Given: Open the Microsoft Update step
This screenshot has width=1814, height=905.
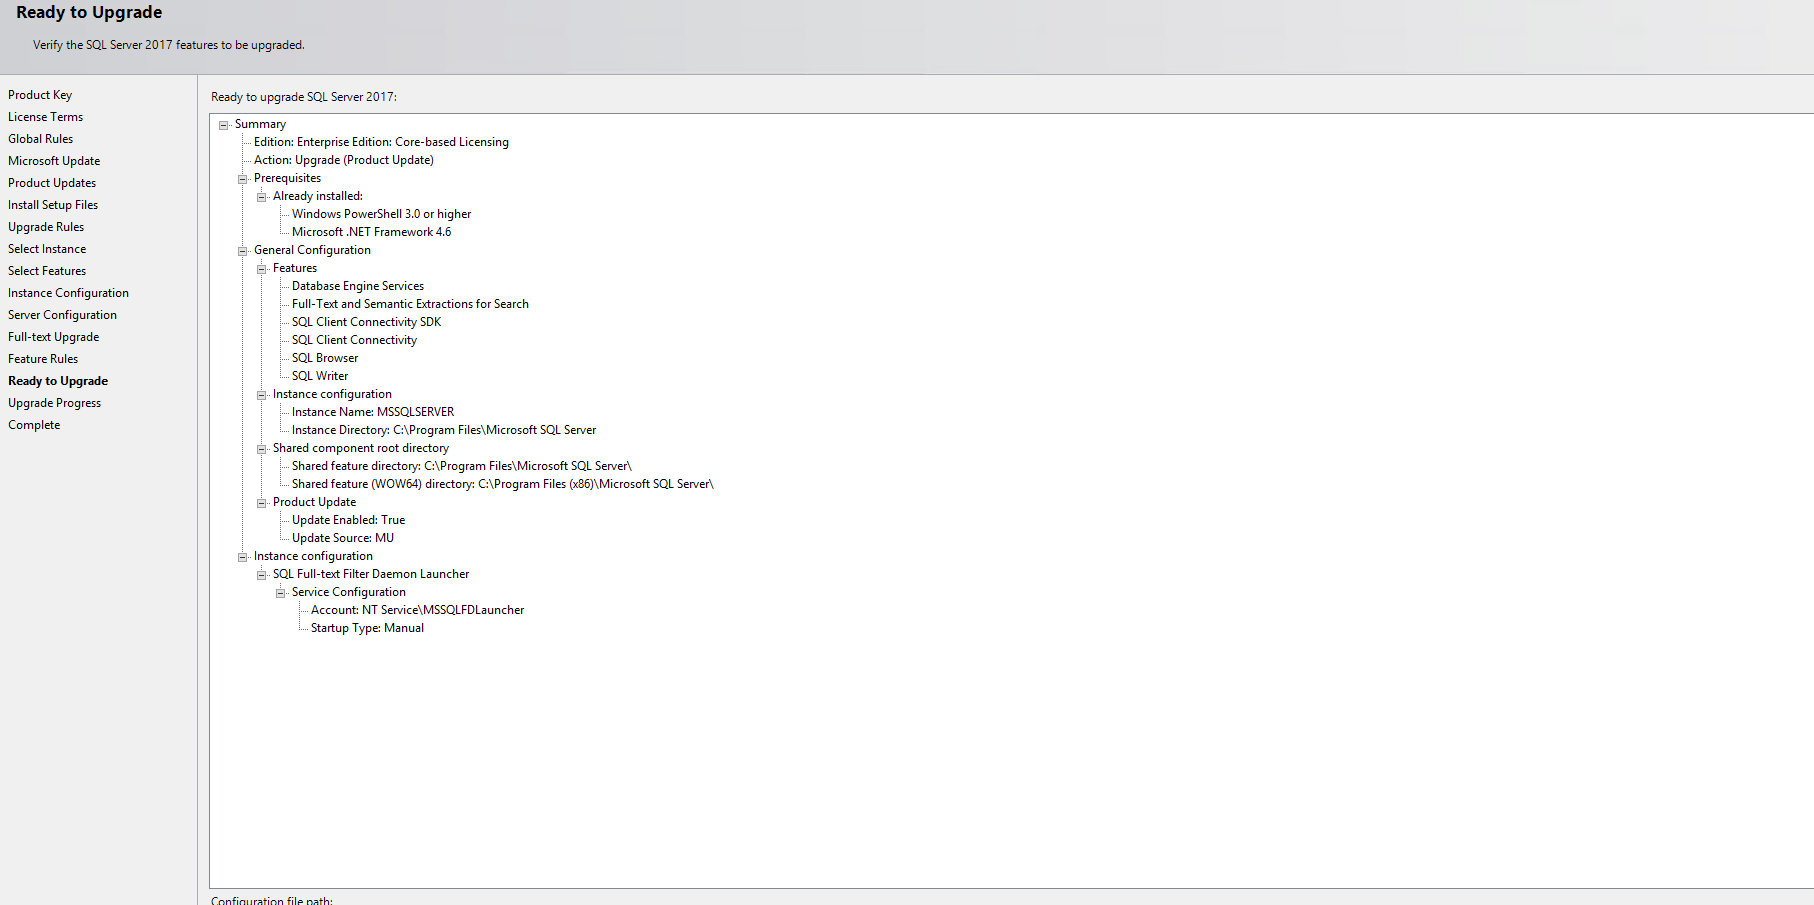Looking at the screenshot, I should click(54, 161).
